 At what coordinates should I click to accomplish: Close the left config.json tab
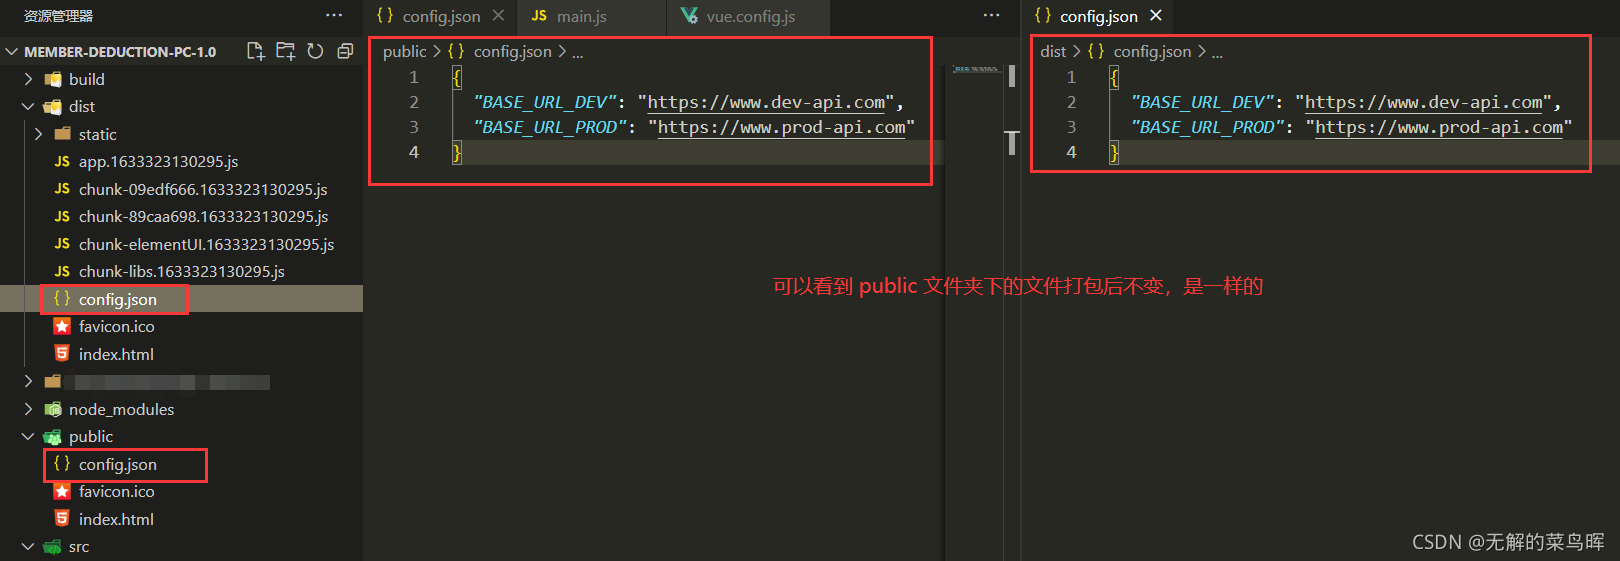click(498, 16)
